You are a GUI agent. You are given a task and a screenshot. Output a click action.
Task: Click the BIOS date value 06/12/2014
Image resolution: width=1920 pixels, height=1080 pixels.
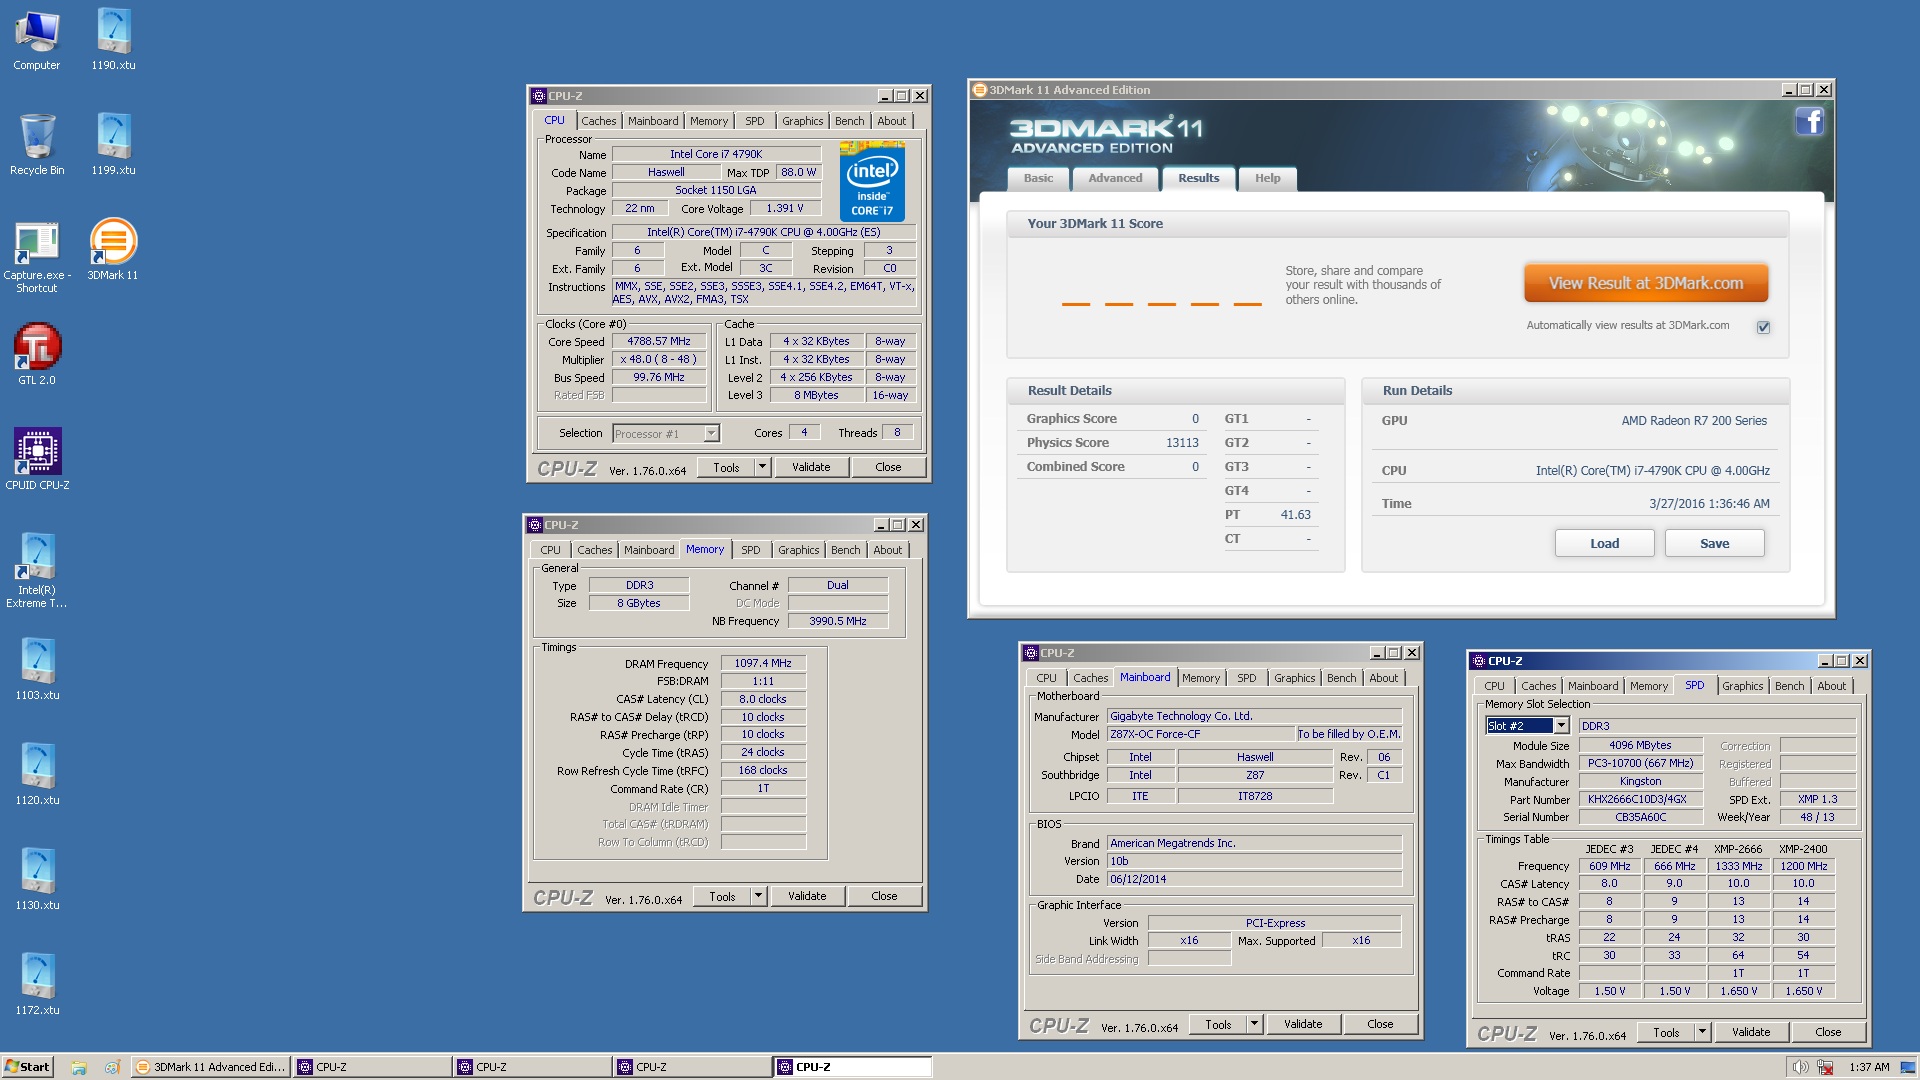[x=1254, y=879]
